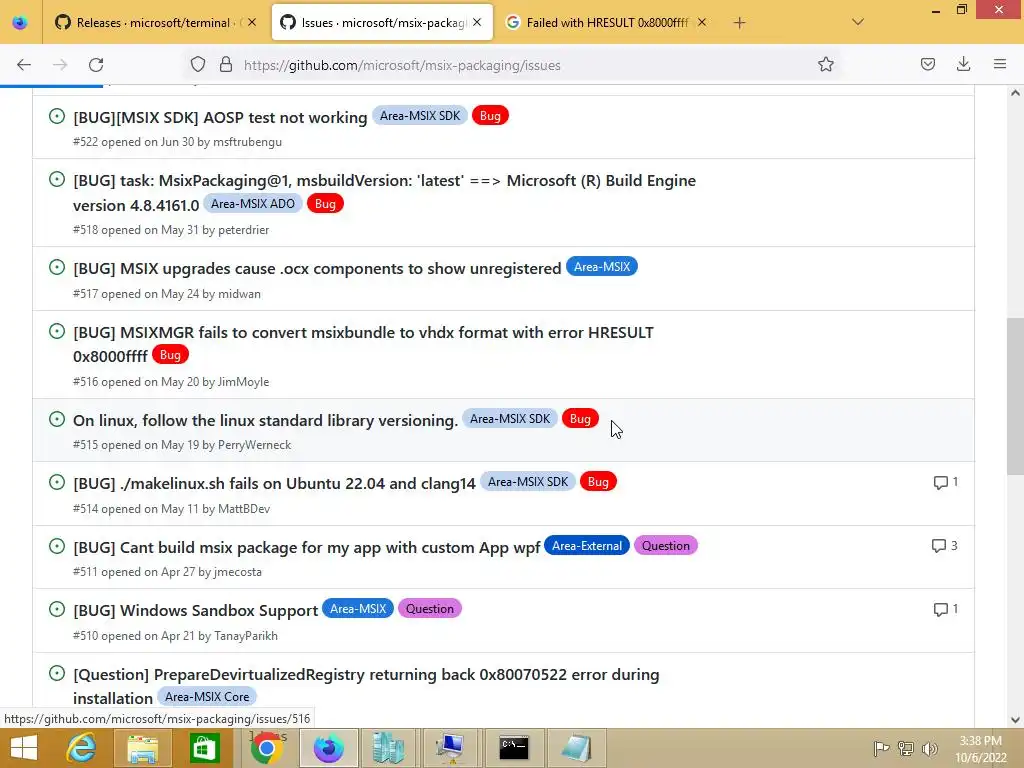Click the Question label on issue #511
The image size is (1024, 768).
[665, 545]
